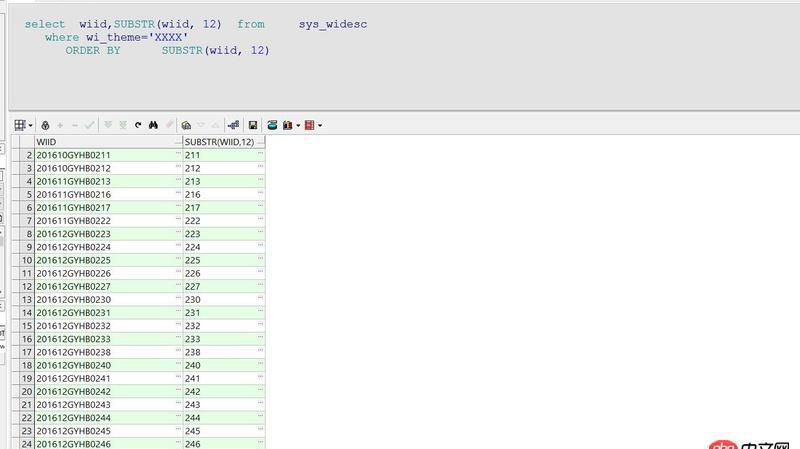The image size is (800, 449).
Task: Click the grid select-mode icon
Action: pyautogui.click(x=20, y=125)
